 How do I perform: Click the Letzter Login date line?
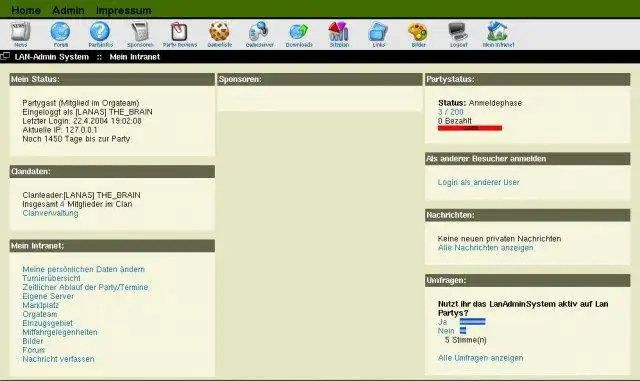(82, 121)
